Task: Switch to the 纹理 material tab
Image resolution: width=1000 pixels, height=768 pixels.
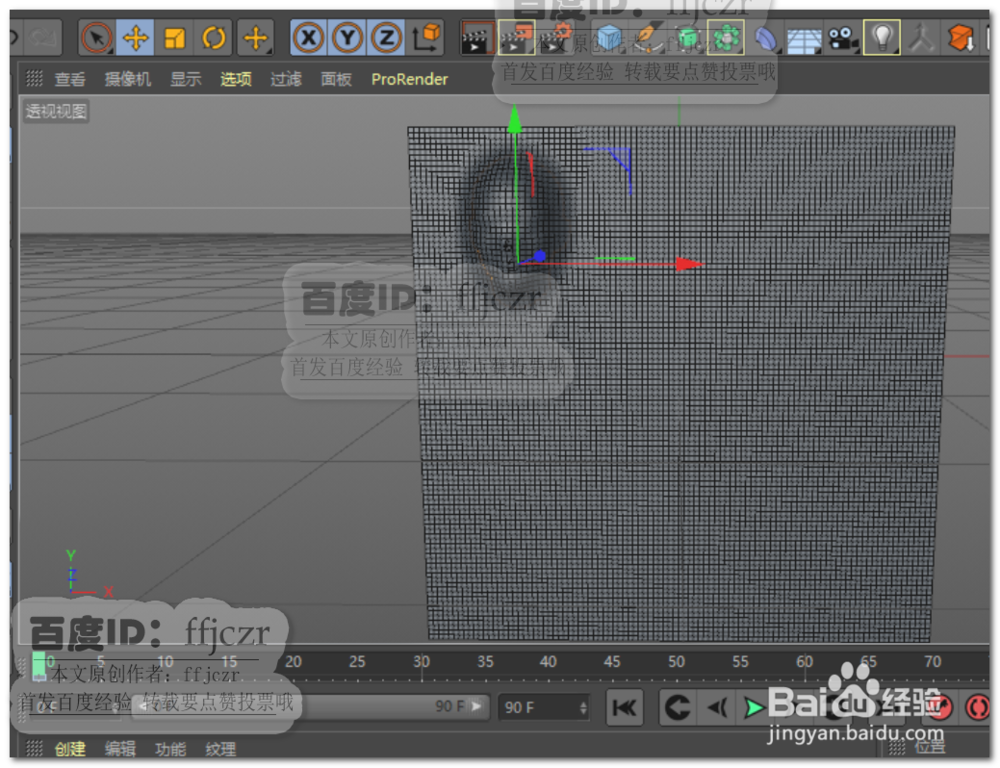Action: click(221, 749)
